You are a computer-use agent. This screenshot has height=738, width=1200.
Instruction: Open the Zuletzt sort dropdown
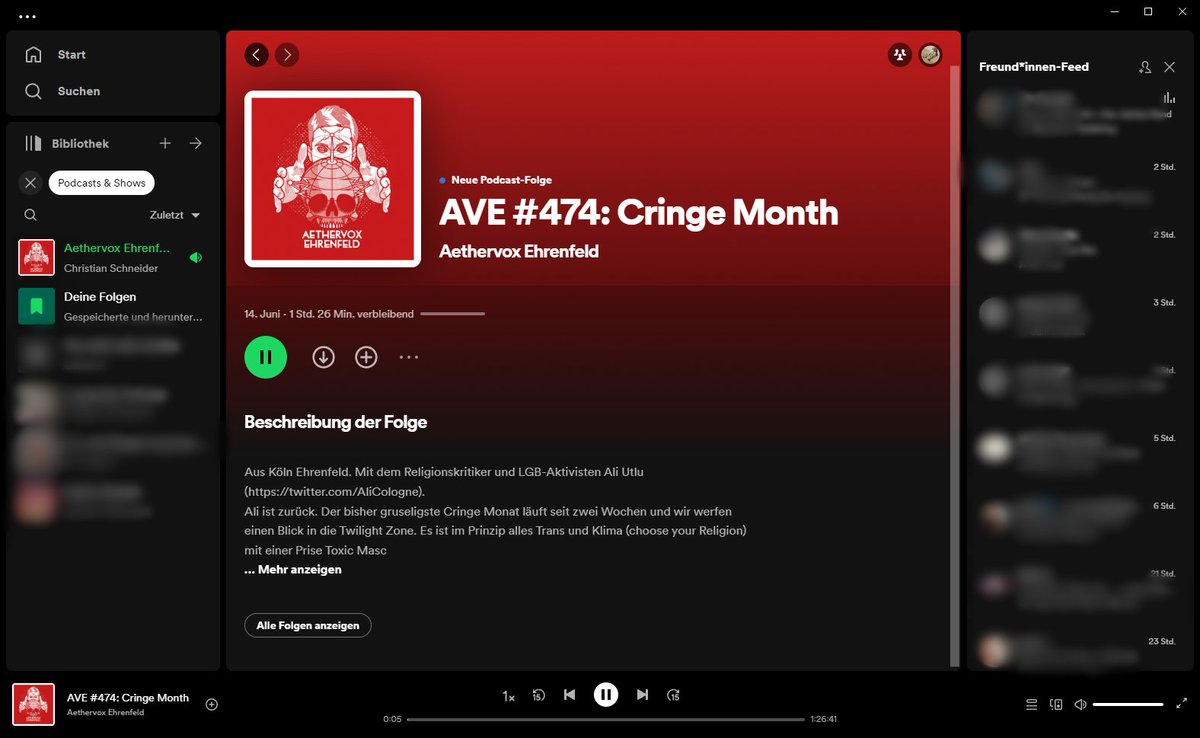tap(175, 215)
